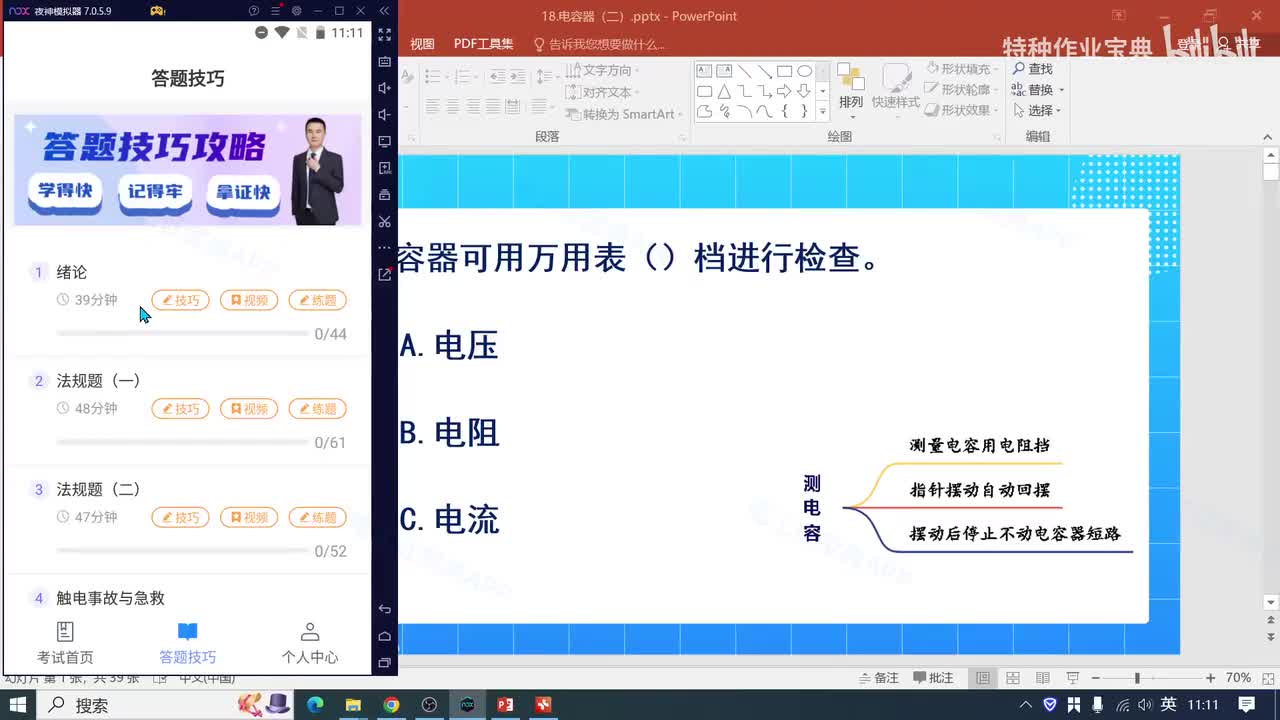Open the Nox emulator hamburger menu
The width and height of the screenshot is (1280, 720).
275,11
